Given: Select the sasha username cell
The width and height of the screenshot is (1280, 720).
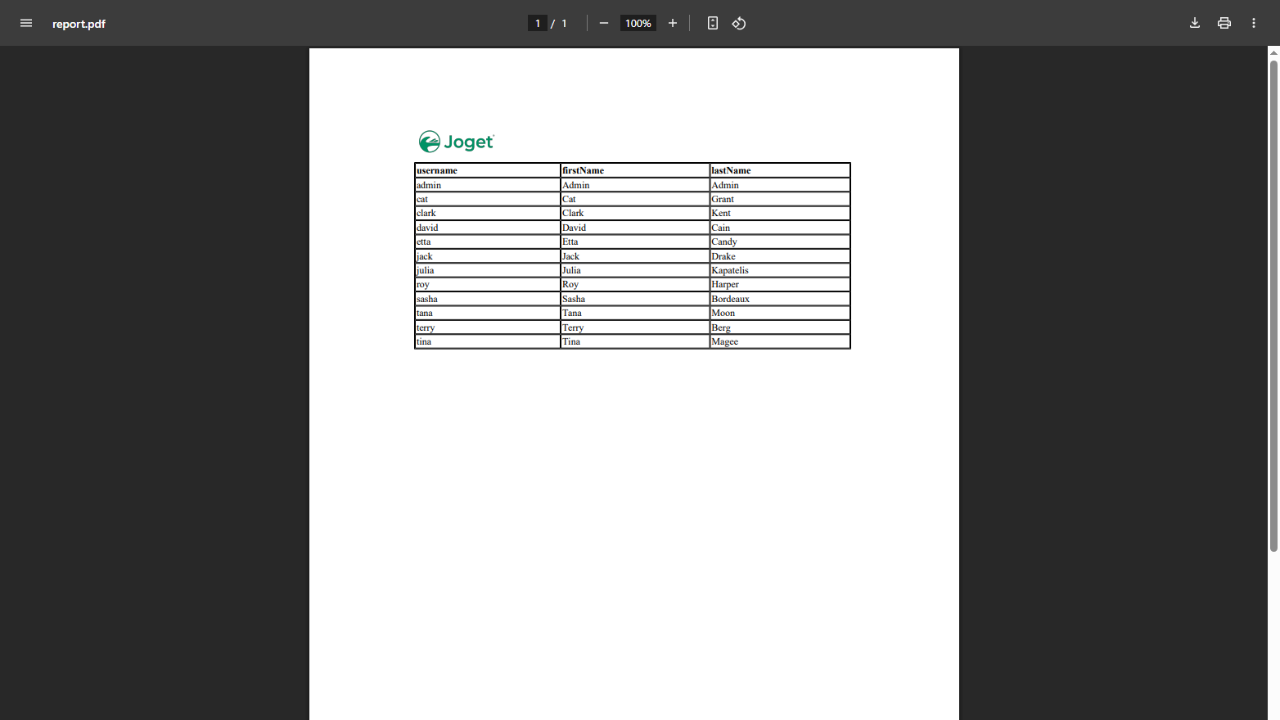Looking at the screenshot, I should coord(427,299).
